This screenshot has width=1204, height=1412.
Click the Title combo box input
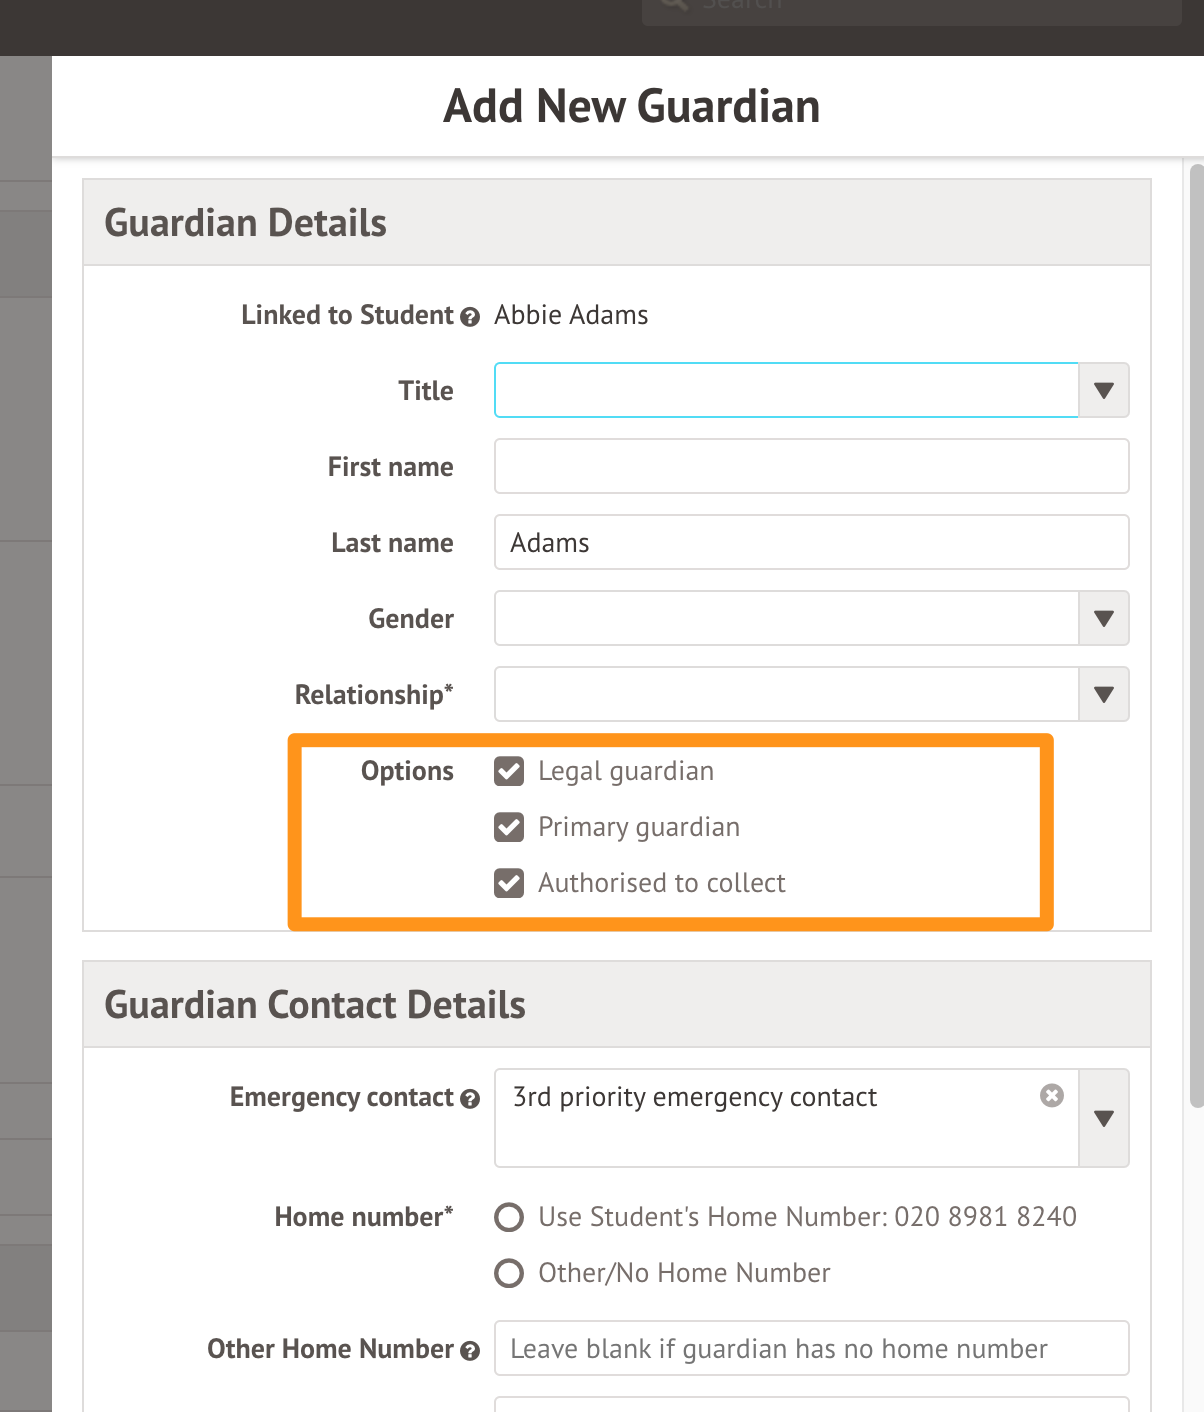786,390
